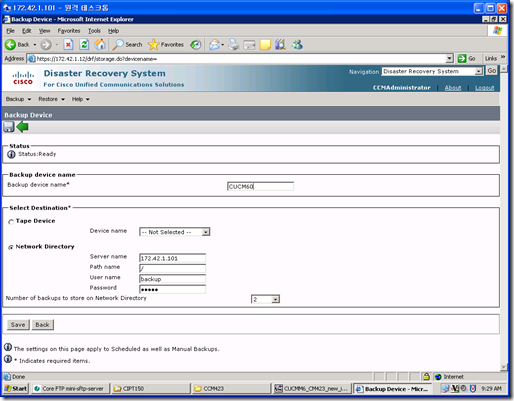Image resolution: width=514 pixels, height=401 pixels.
Task: Click the Windows Start button
Action: 16,389
